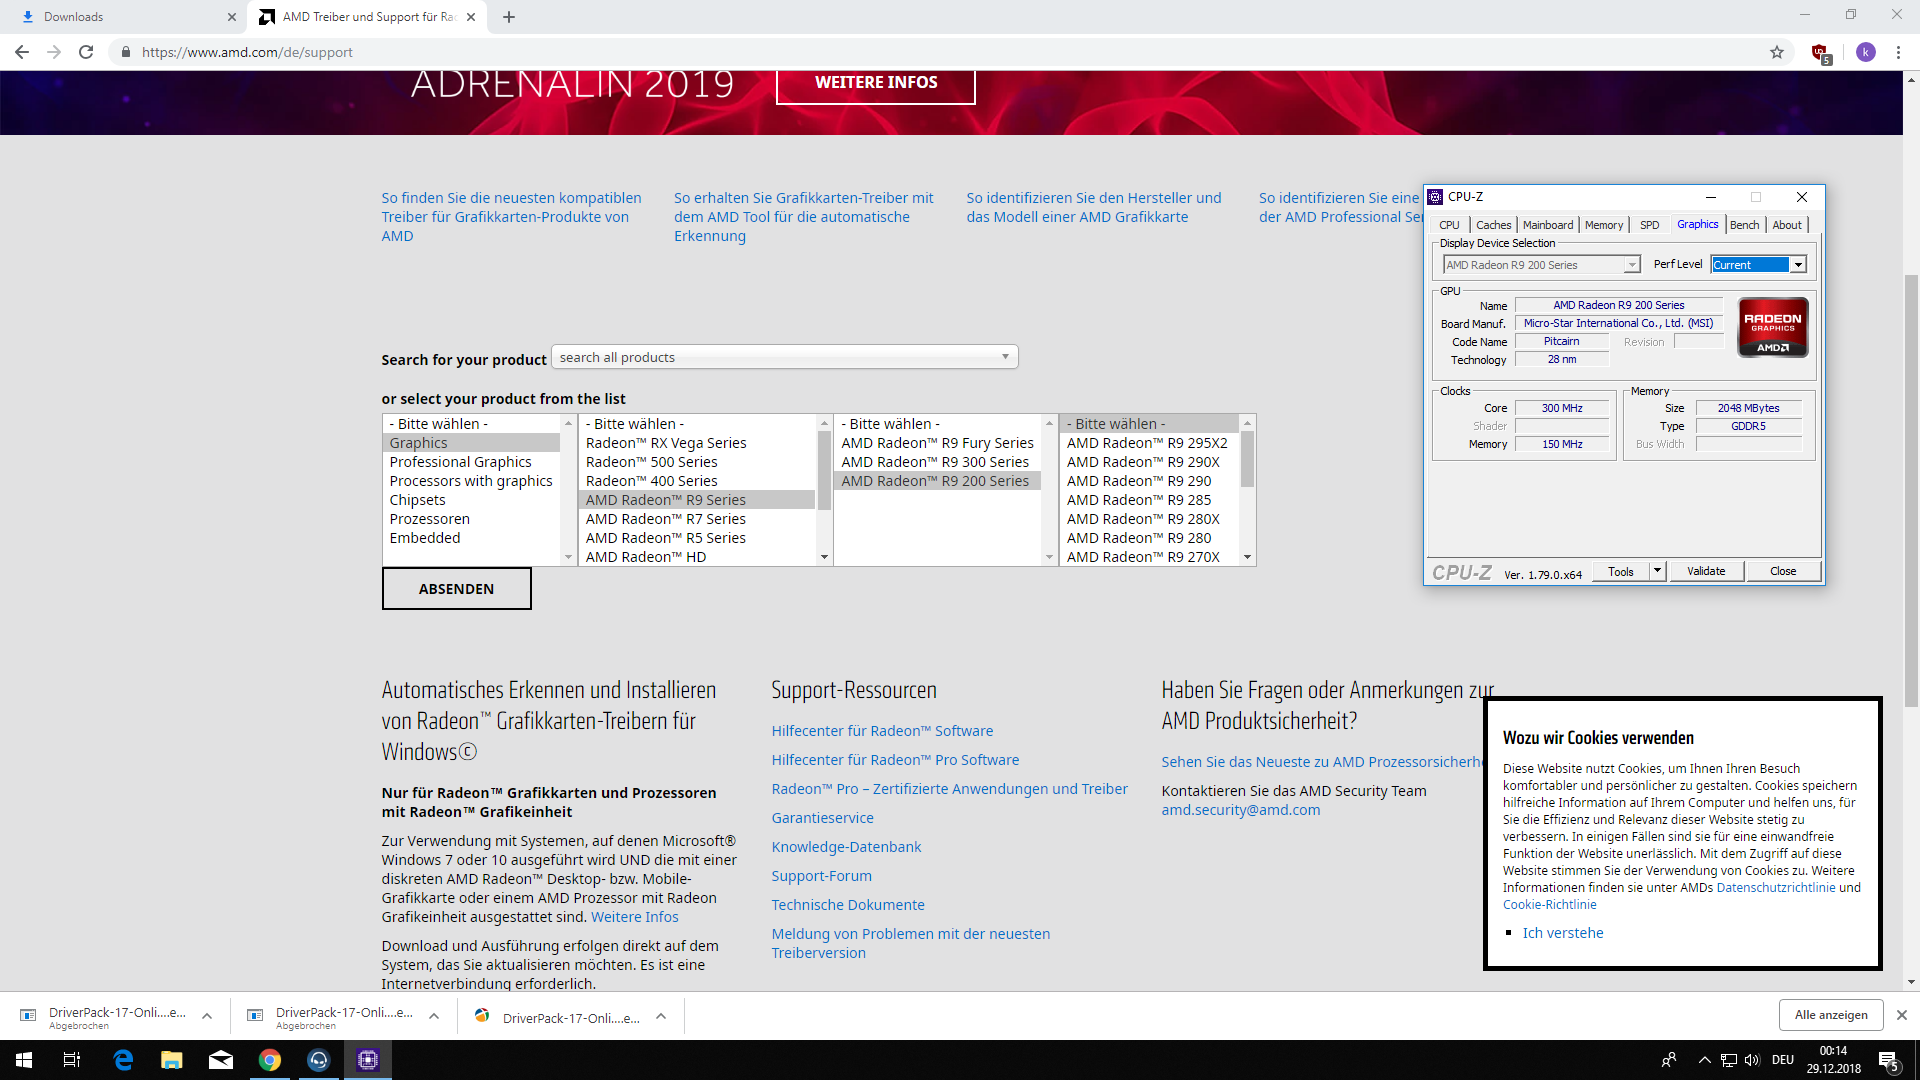Image resolution: width=1920 pixels, height=1080 pixels.
Task: Close the downloads bar with X
Action: coord(1901,1015)
